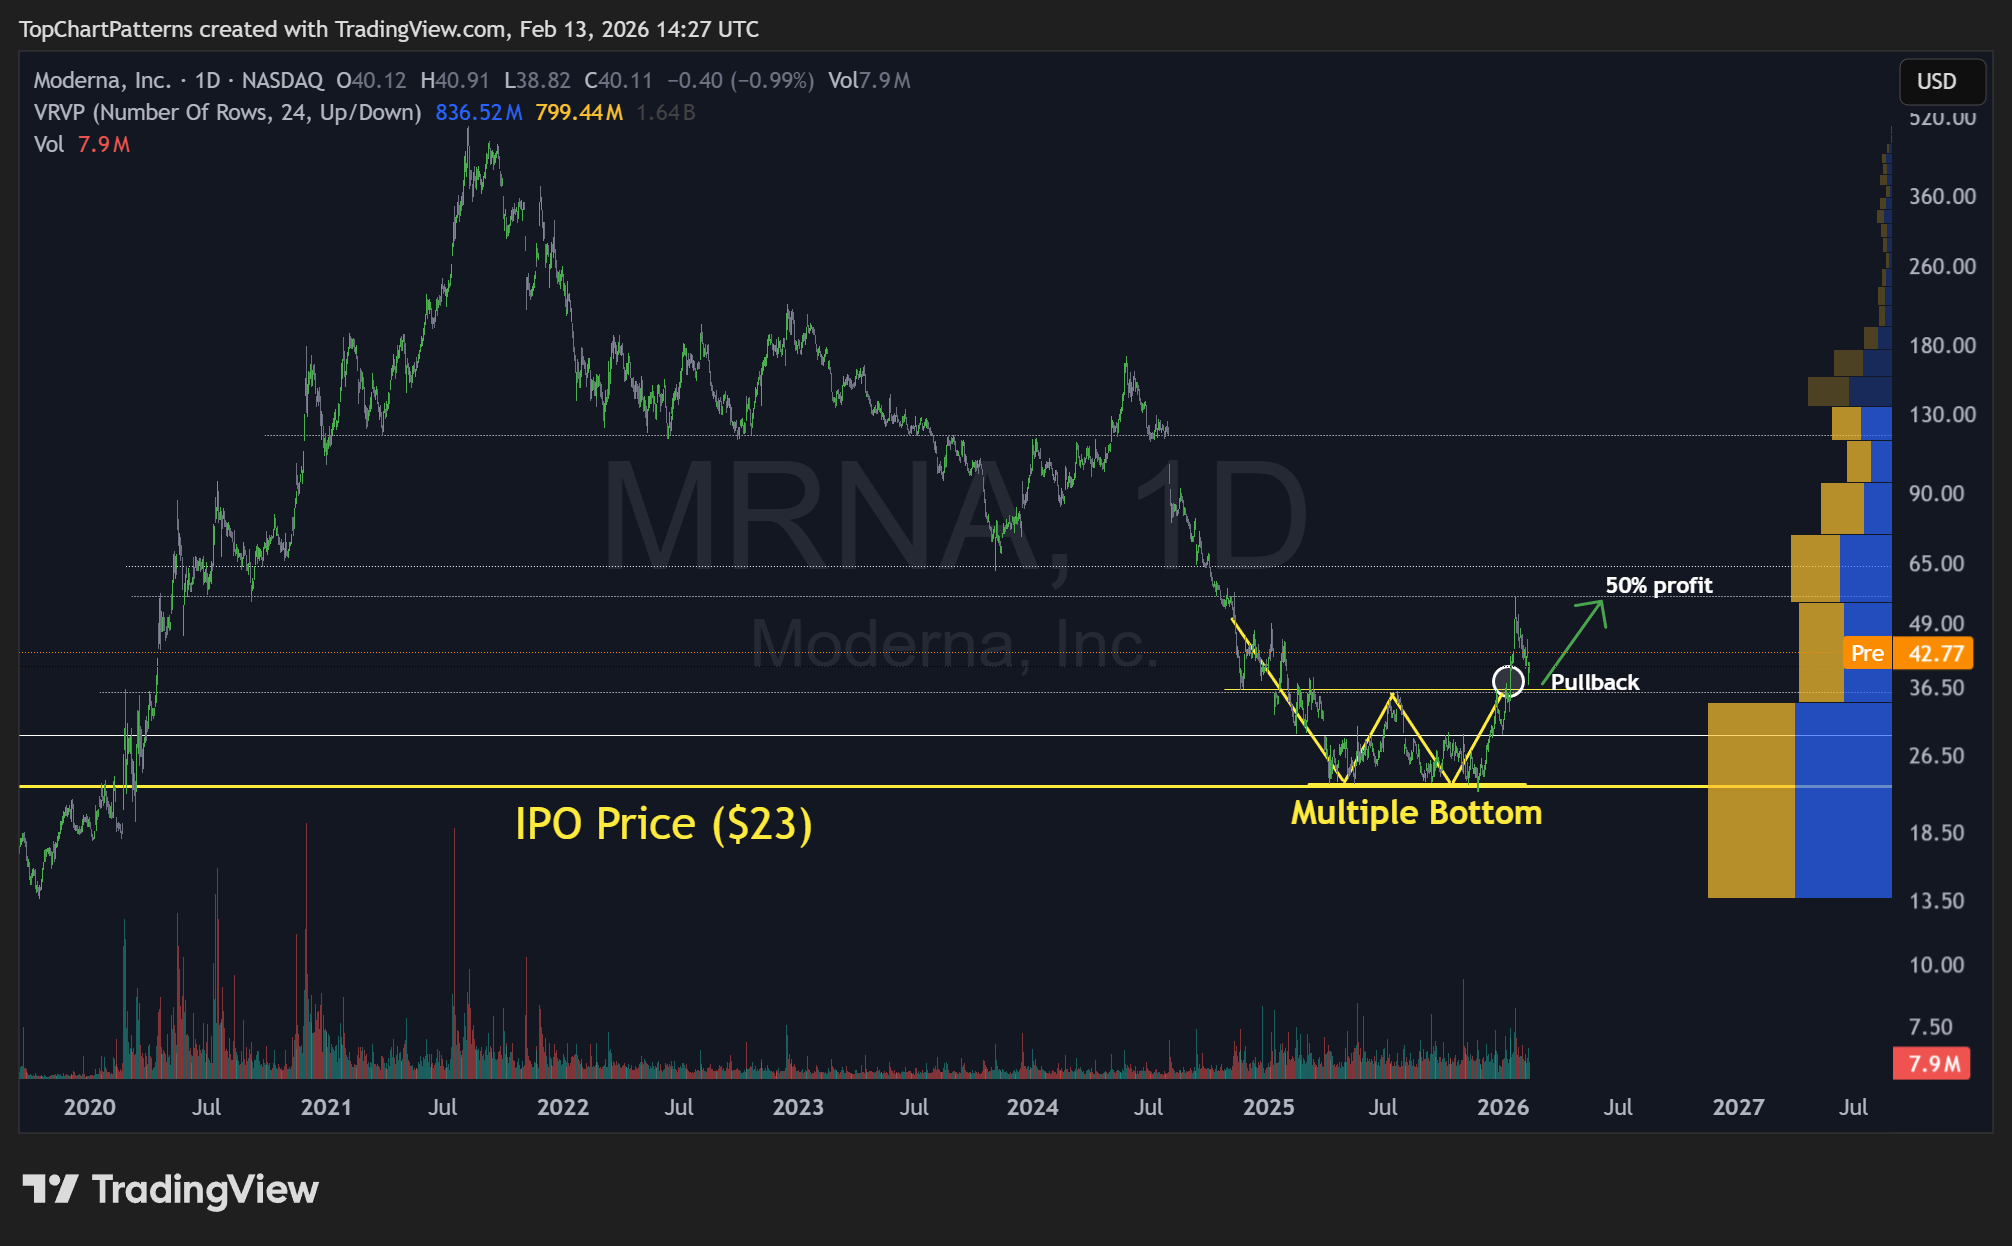
Task: Click the red 7.9M volume label
Action: pos(1932,1063)
